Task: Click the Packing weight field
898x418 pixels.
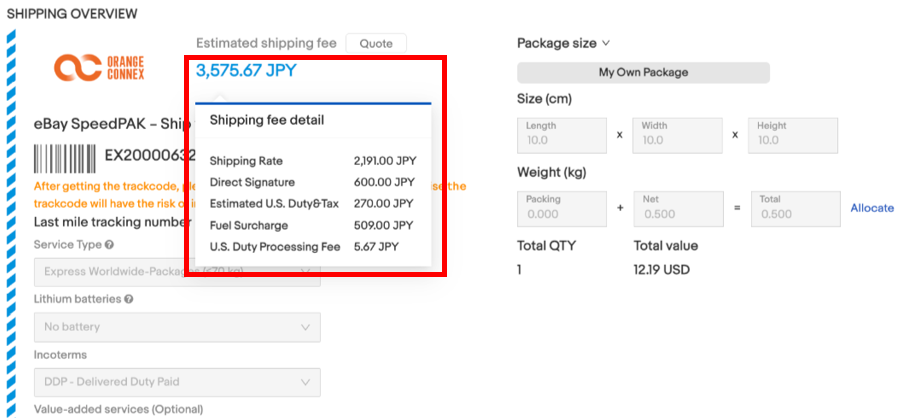Action: click(x=561, y=208)
